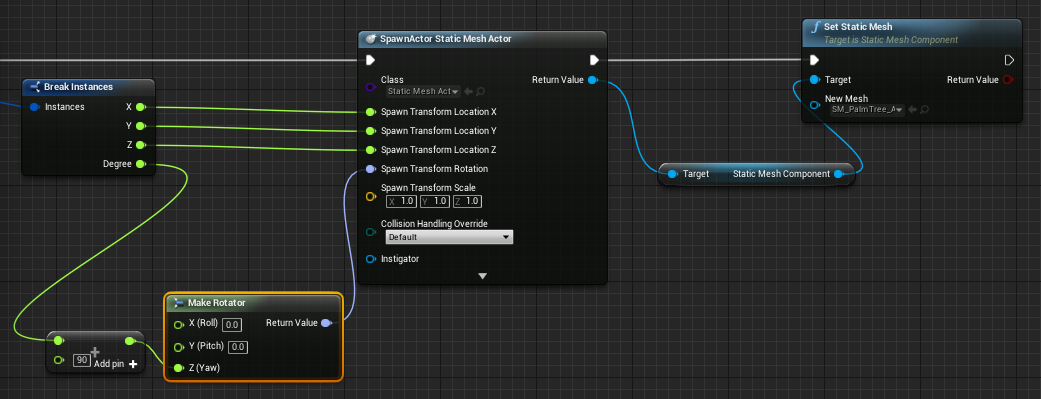Click the Degree output pin
The width and height of the screenshot is (1041, 399).
[x=140, y=164]
